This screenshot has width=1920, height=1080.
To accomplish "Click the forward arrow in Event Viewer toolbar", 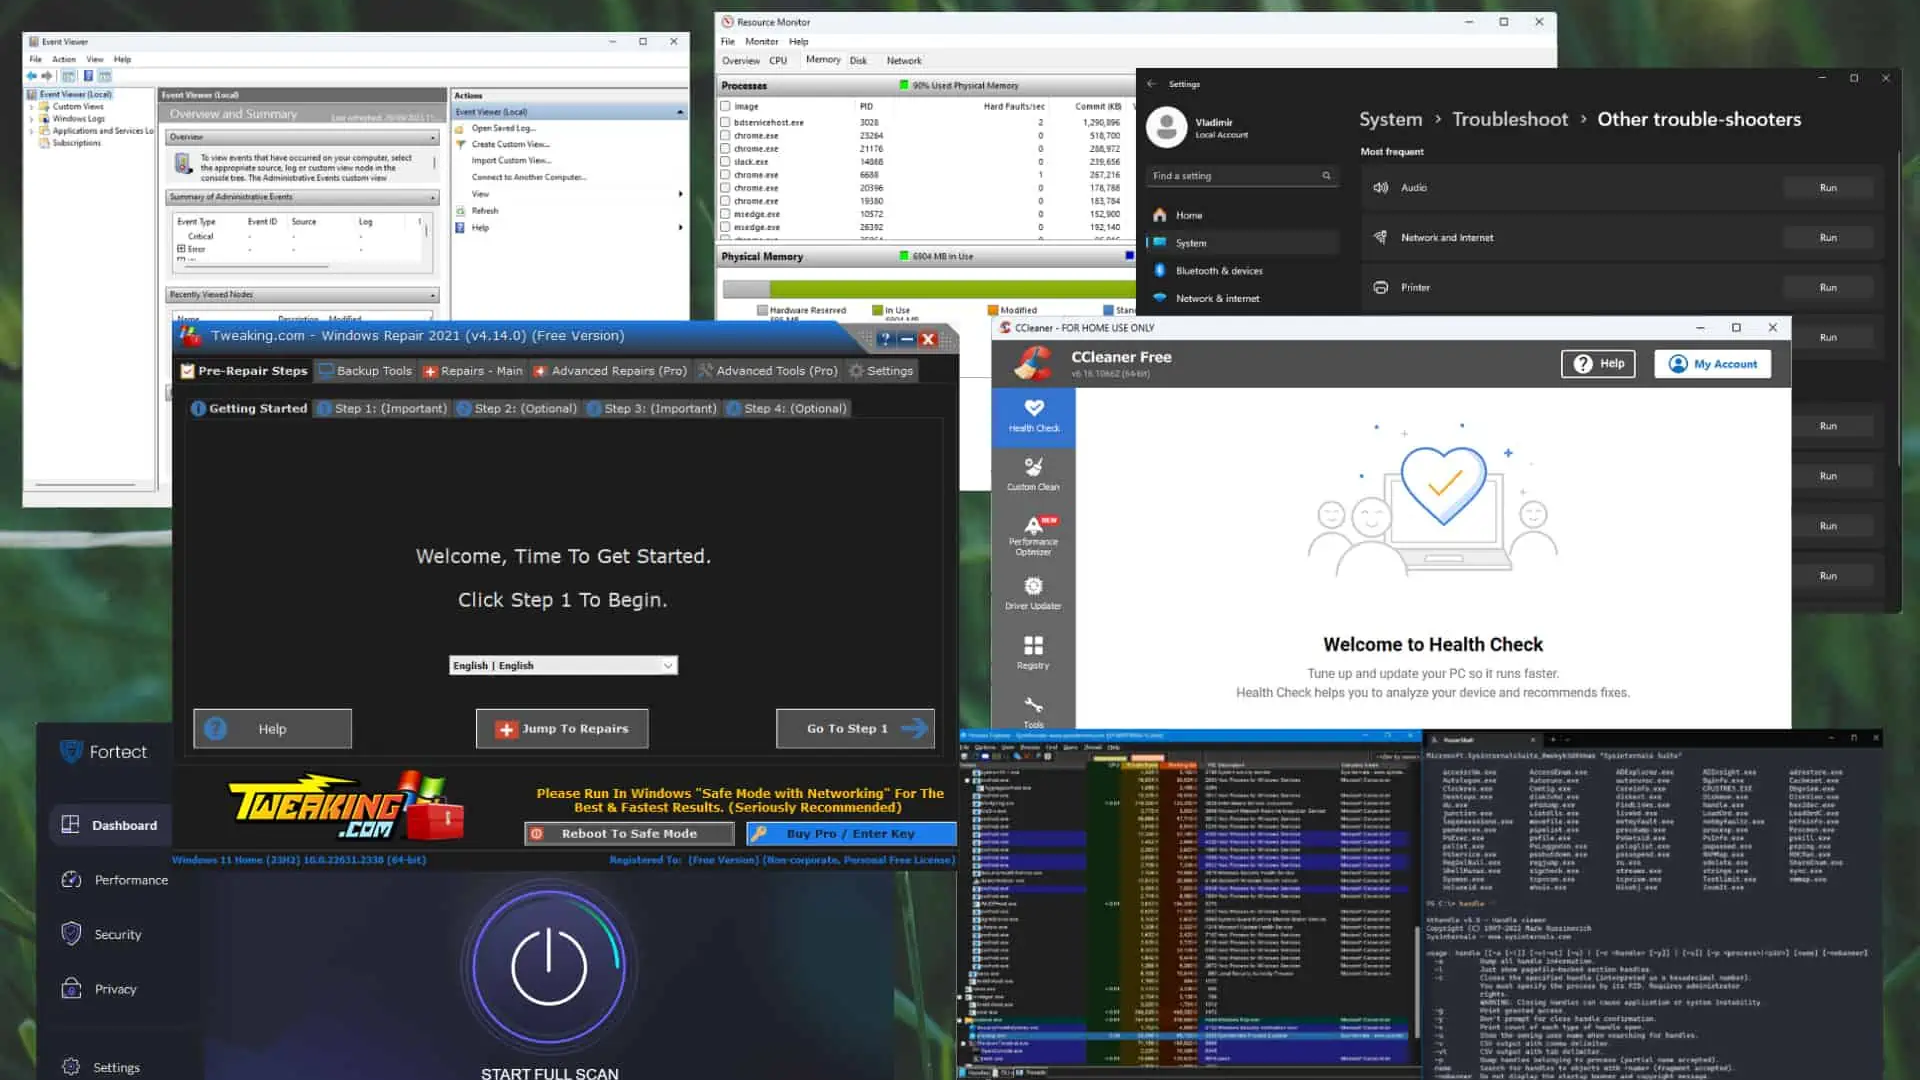I will click(x=46, y=76).
